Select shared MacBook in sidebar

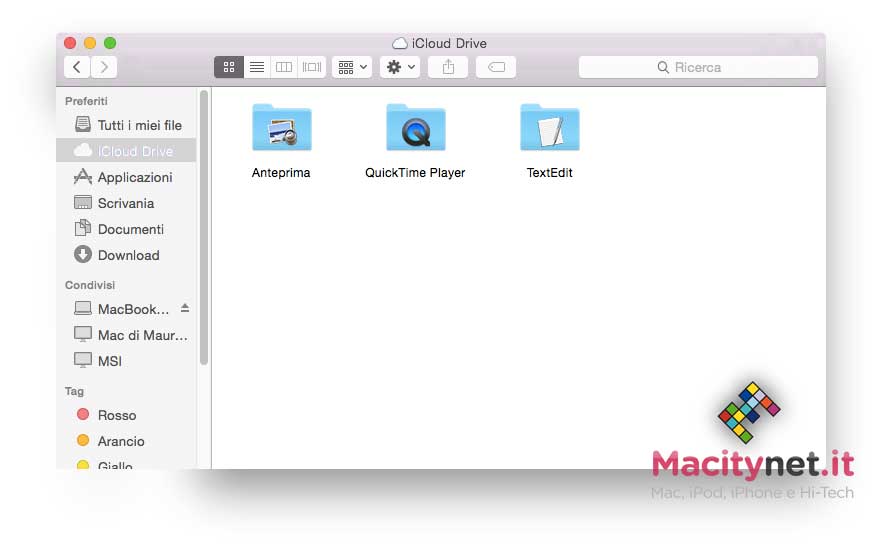pyautogui.click(x=127, y=309)
